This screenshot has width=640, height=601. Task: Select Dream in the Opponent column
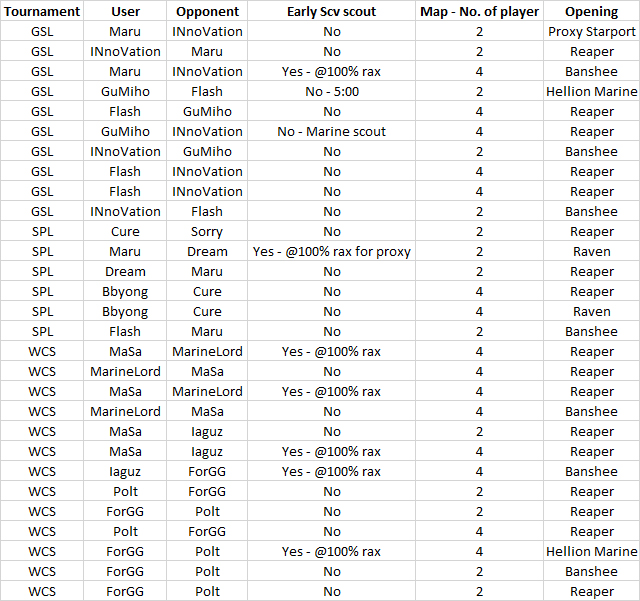click(x=207, y=251)
